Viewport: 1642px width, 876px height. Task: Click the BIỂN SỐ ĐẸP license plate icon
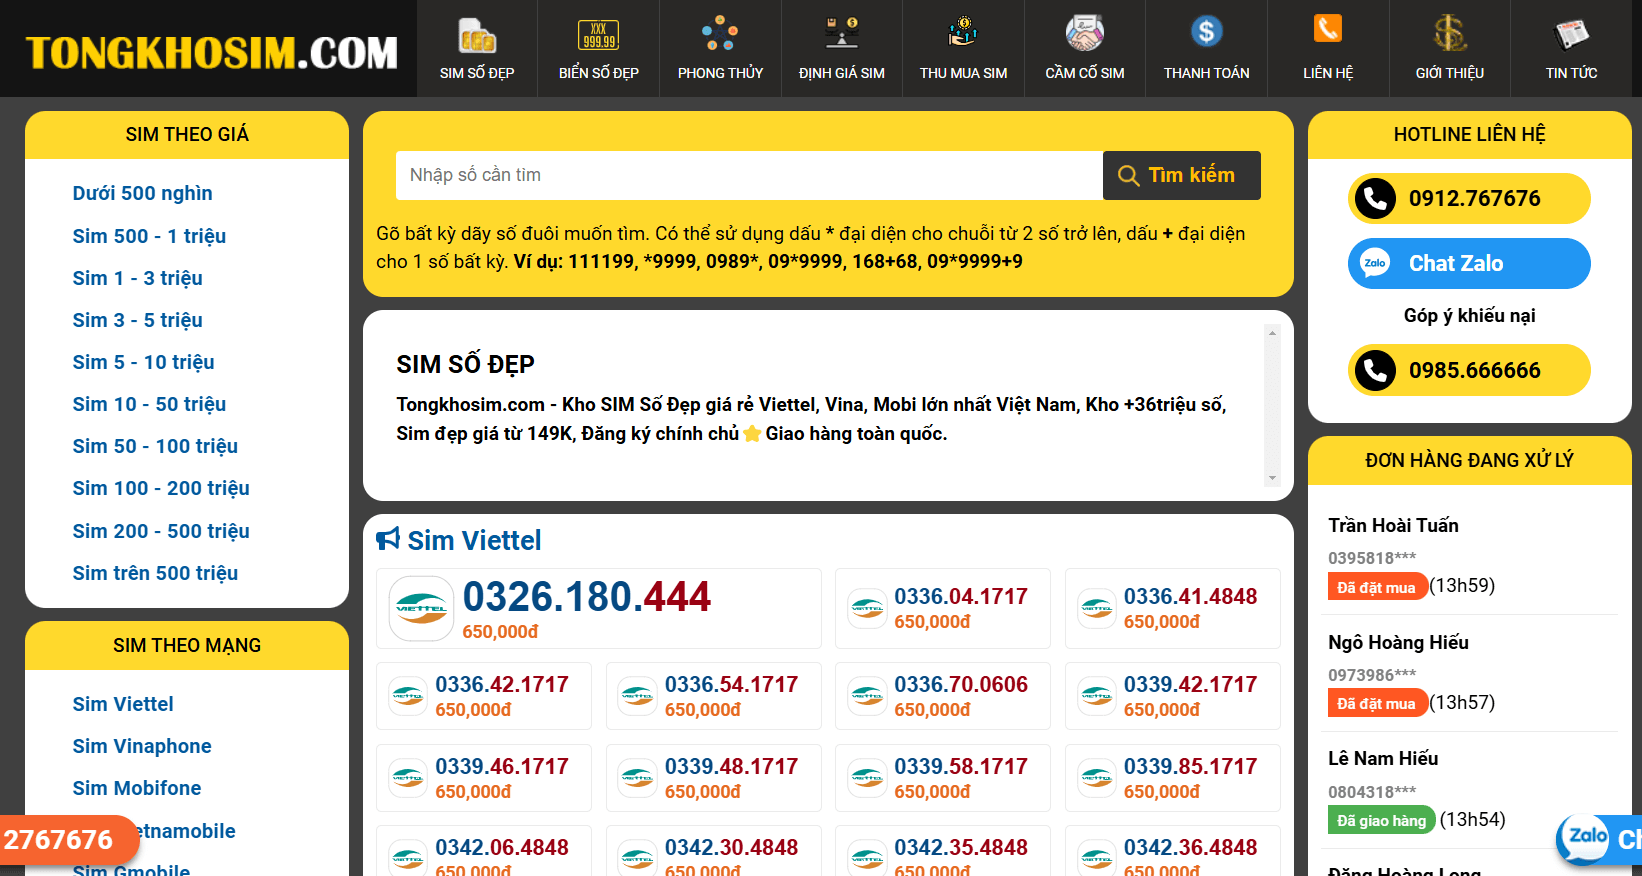pyautogui.click(x=599, y=35)
